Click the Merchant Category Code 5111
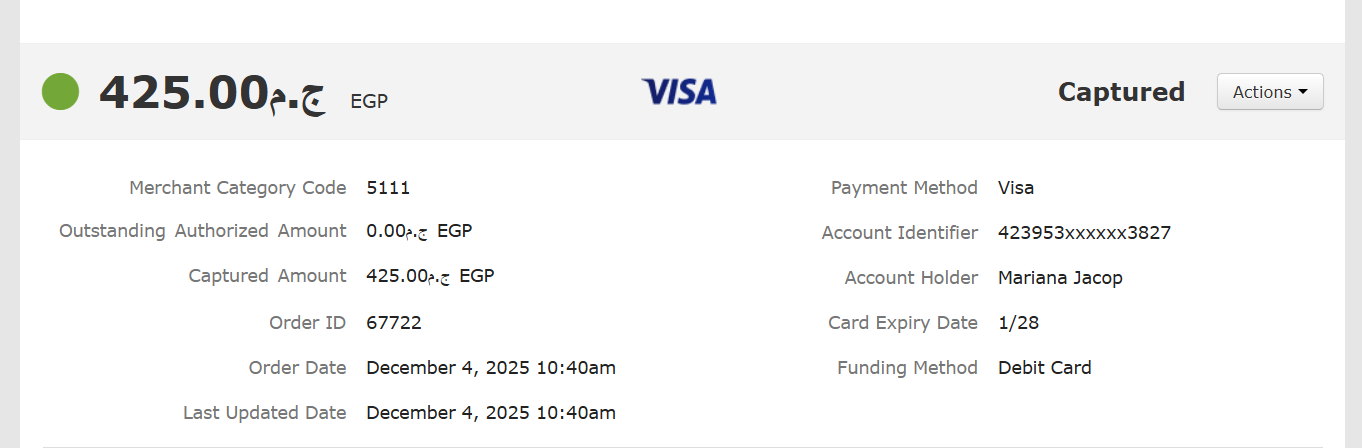The width and height of the screenshot is (1362, 448). click(x=388, y=188)
